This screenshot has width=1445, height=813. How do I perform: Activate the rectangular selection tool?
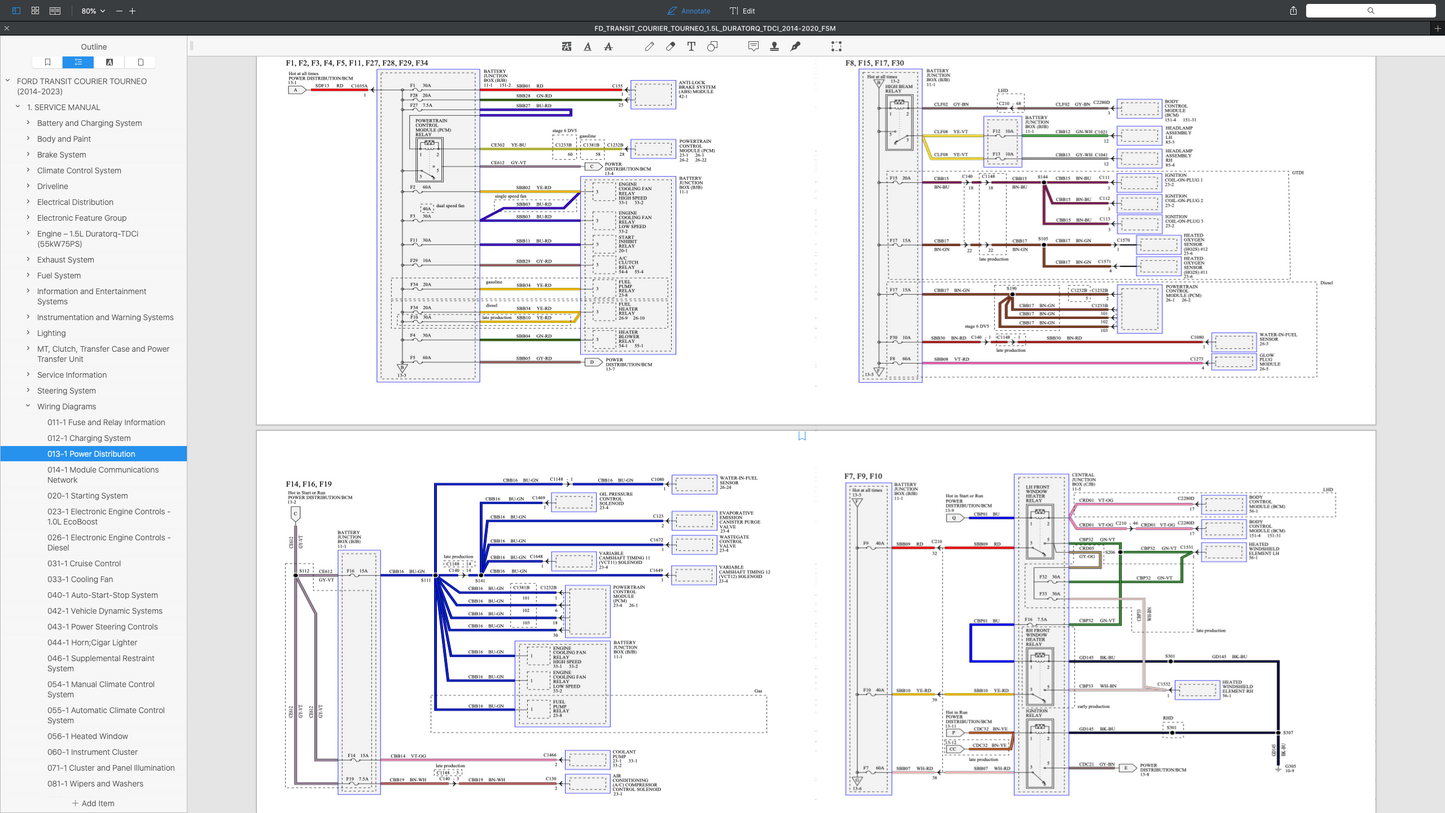(x=836, y=46)
